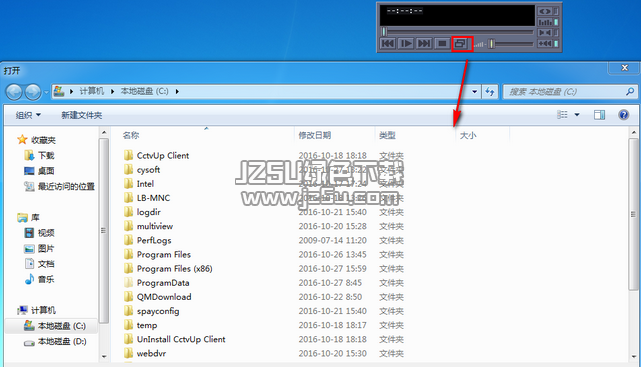641x367 pixels.
Task: Open the 组织 menu
Action: (28, 115)
